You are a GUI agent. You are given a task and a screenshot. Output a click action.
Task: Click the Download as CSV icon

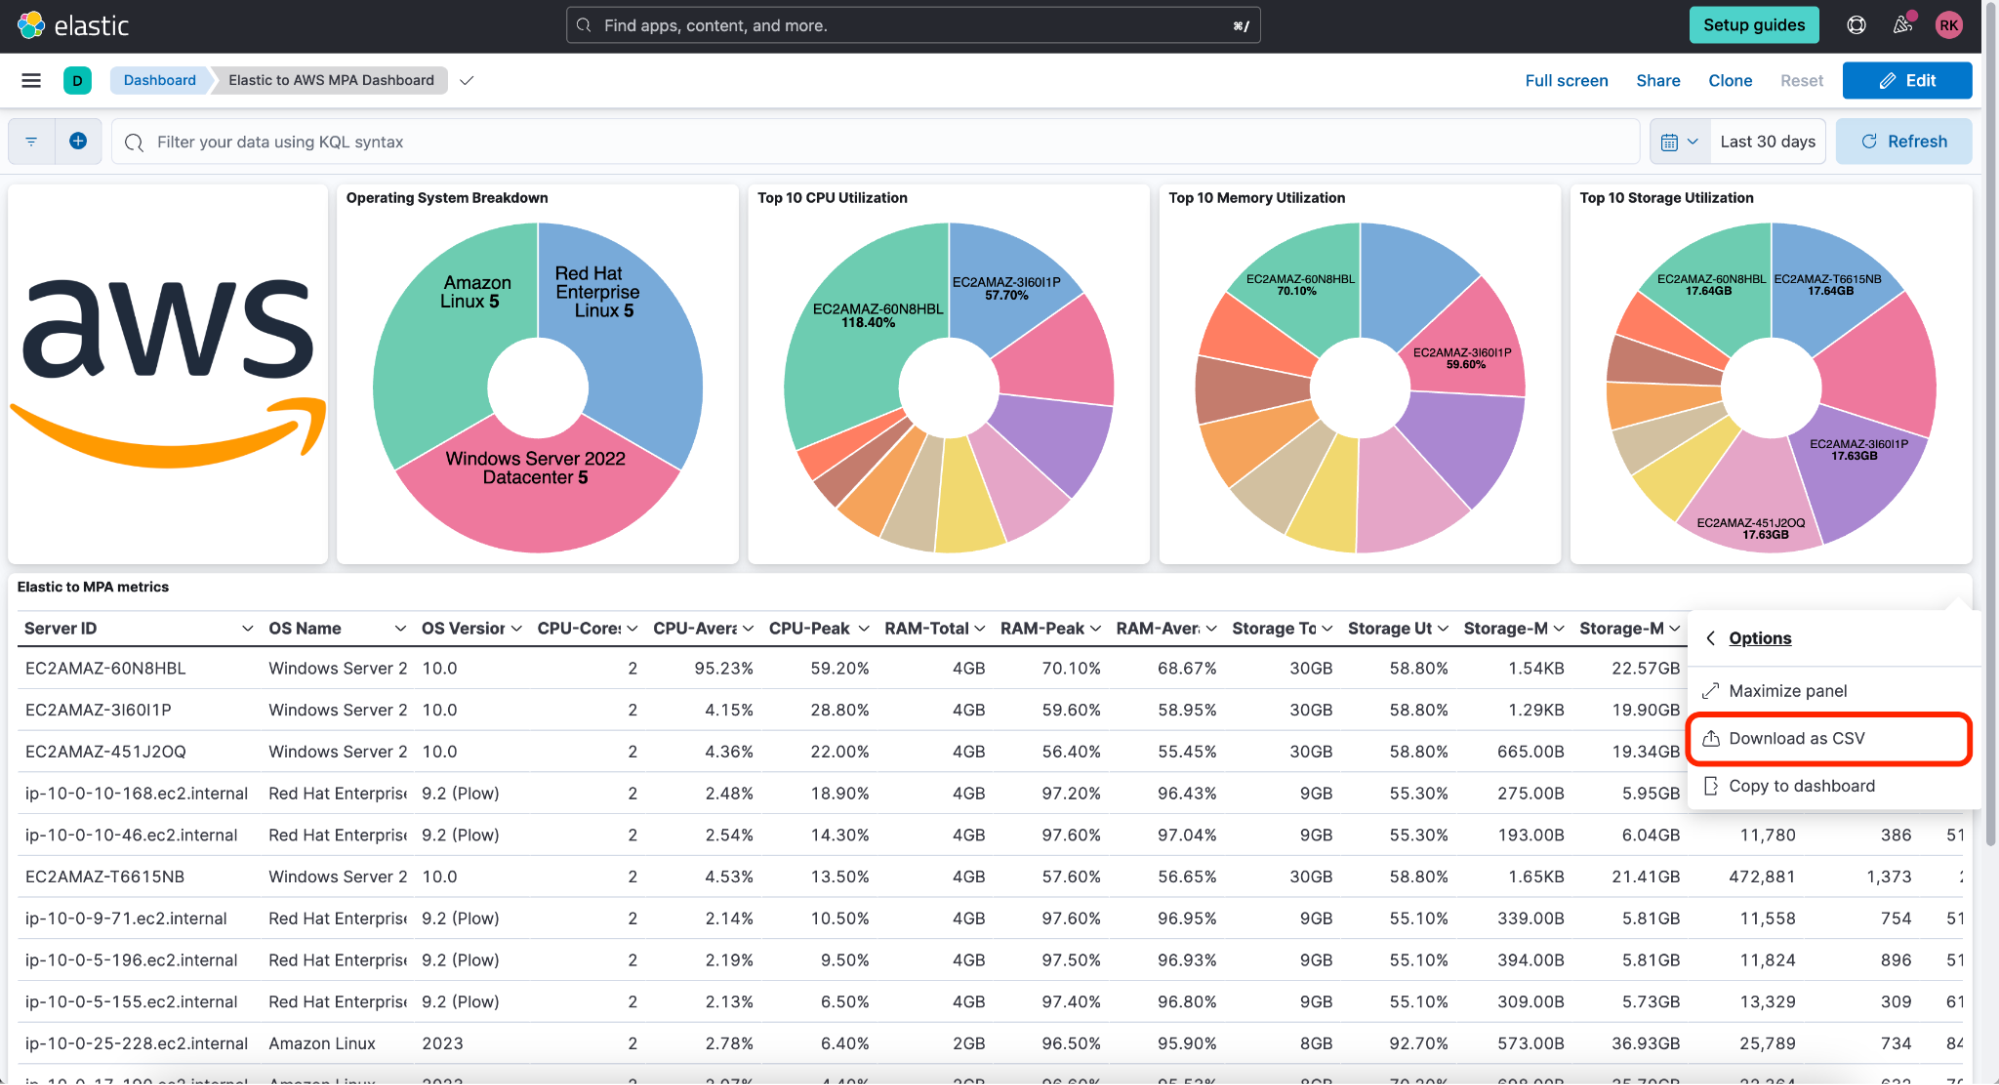tap(1712, 738)
